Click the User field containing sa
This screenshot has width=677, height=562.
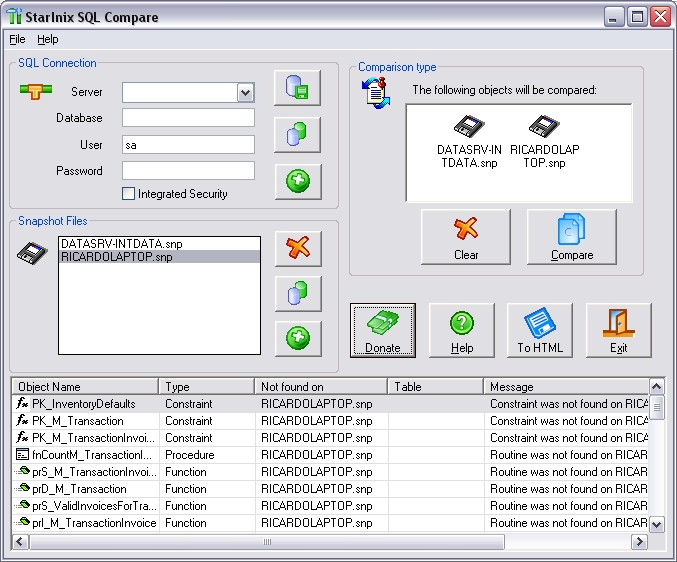(188, 145)
